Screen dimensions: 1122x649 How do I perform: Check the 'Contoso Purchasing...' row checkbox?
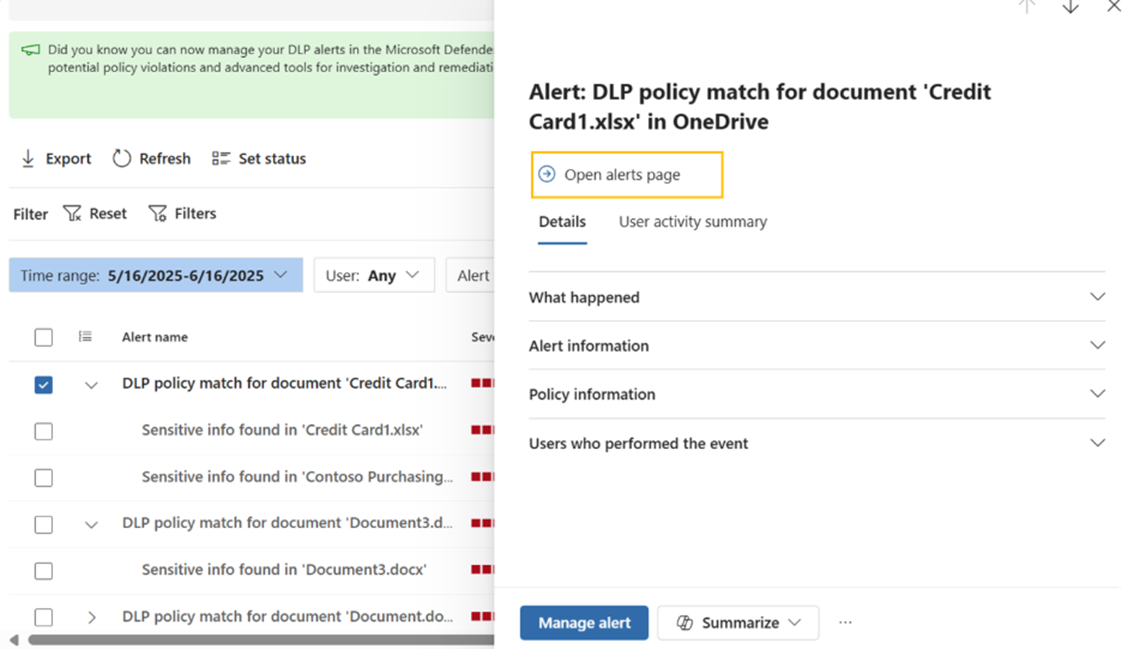click(x=44, y=477)
